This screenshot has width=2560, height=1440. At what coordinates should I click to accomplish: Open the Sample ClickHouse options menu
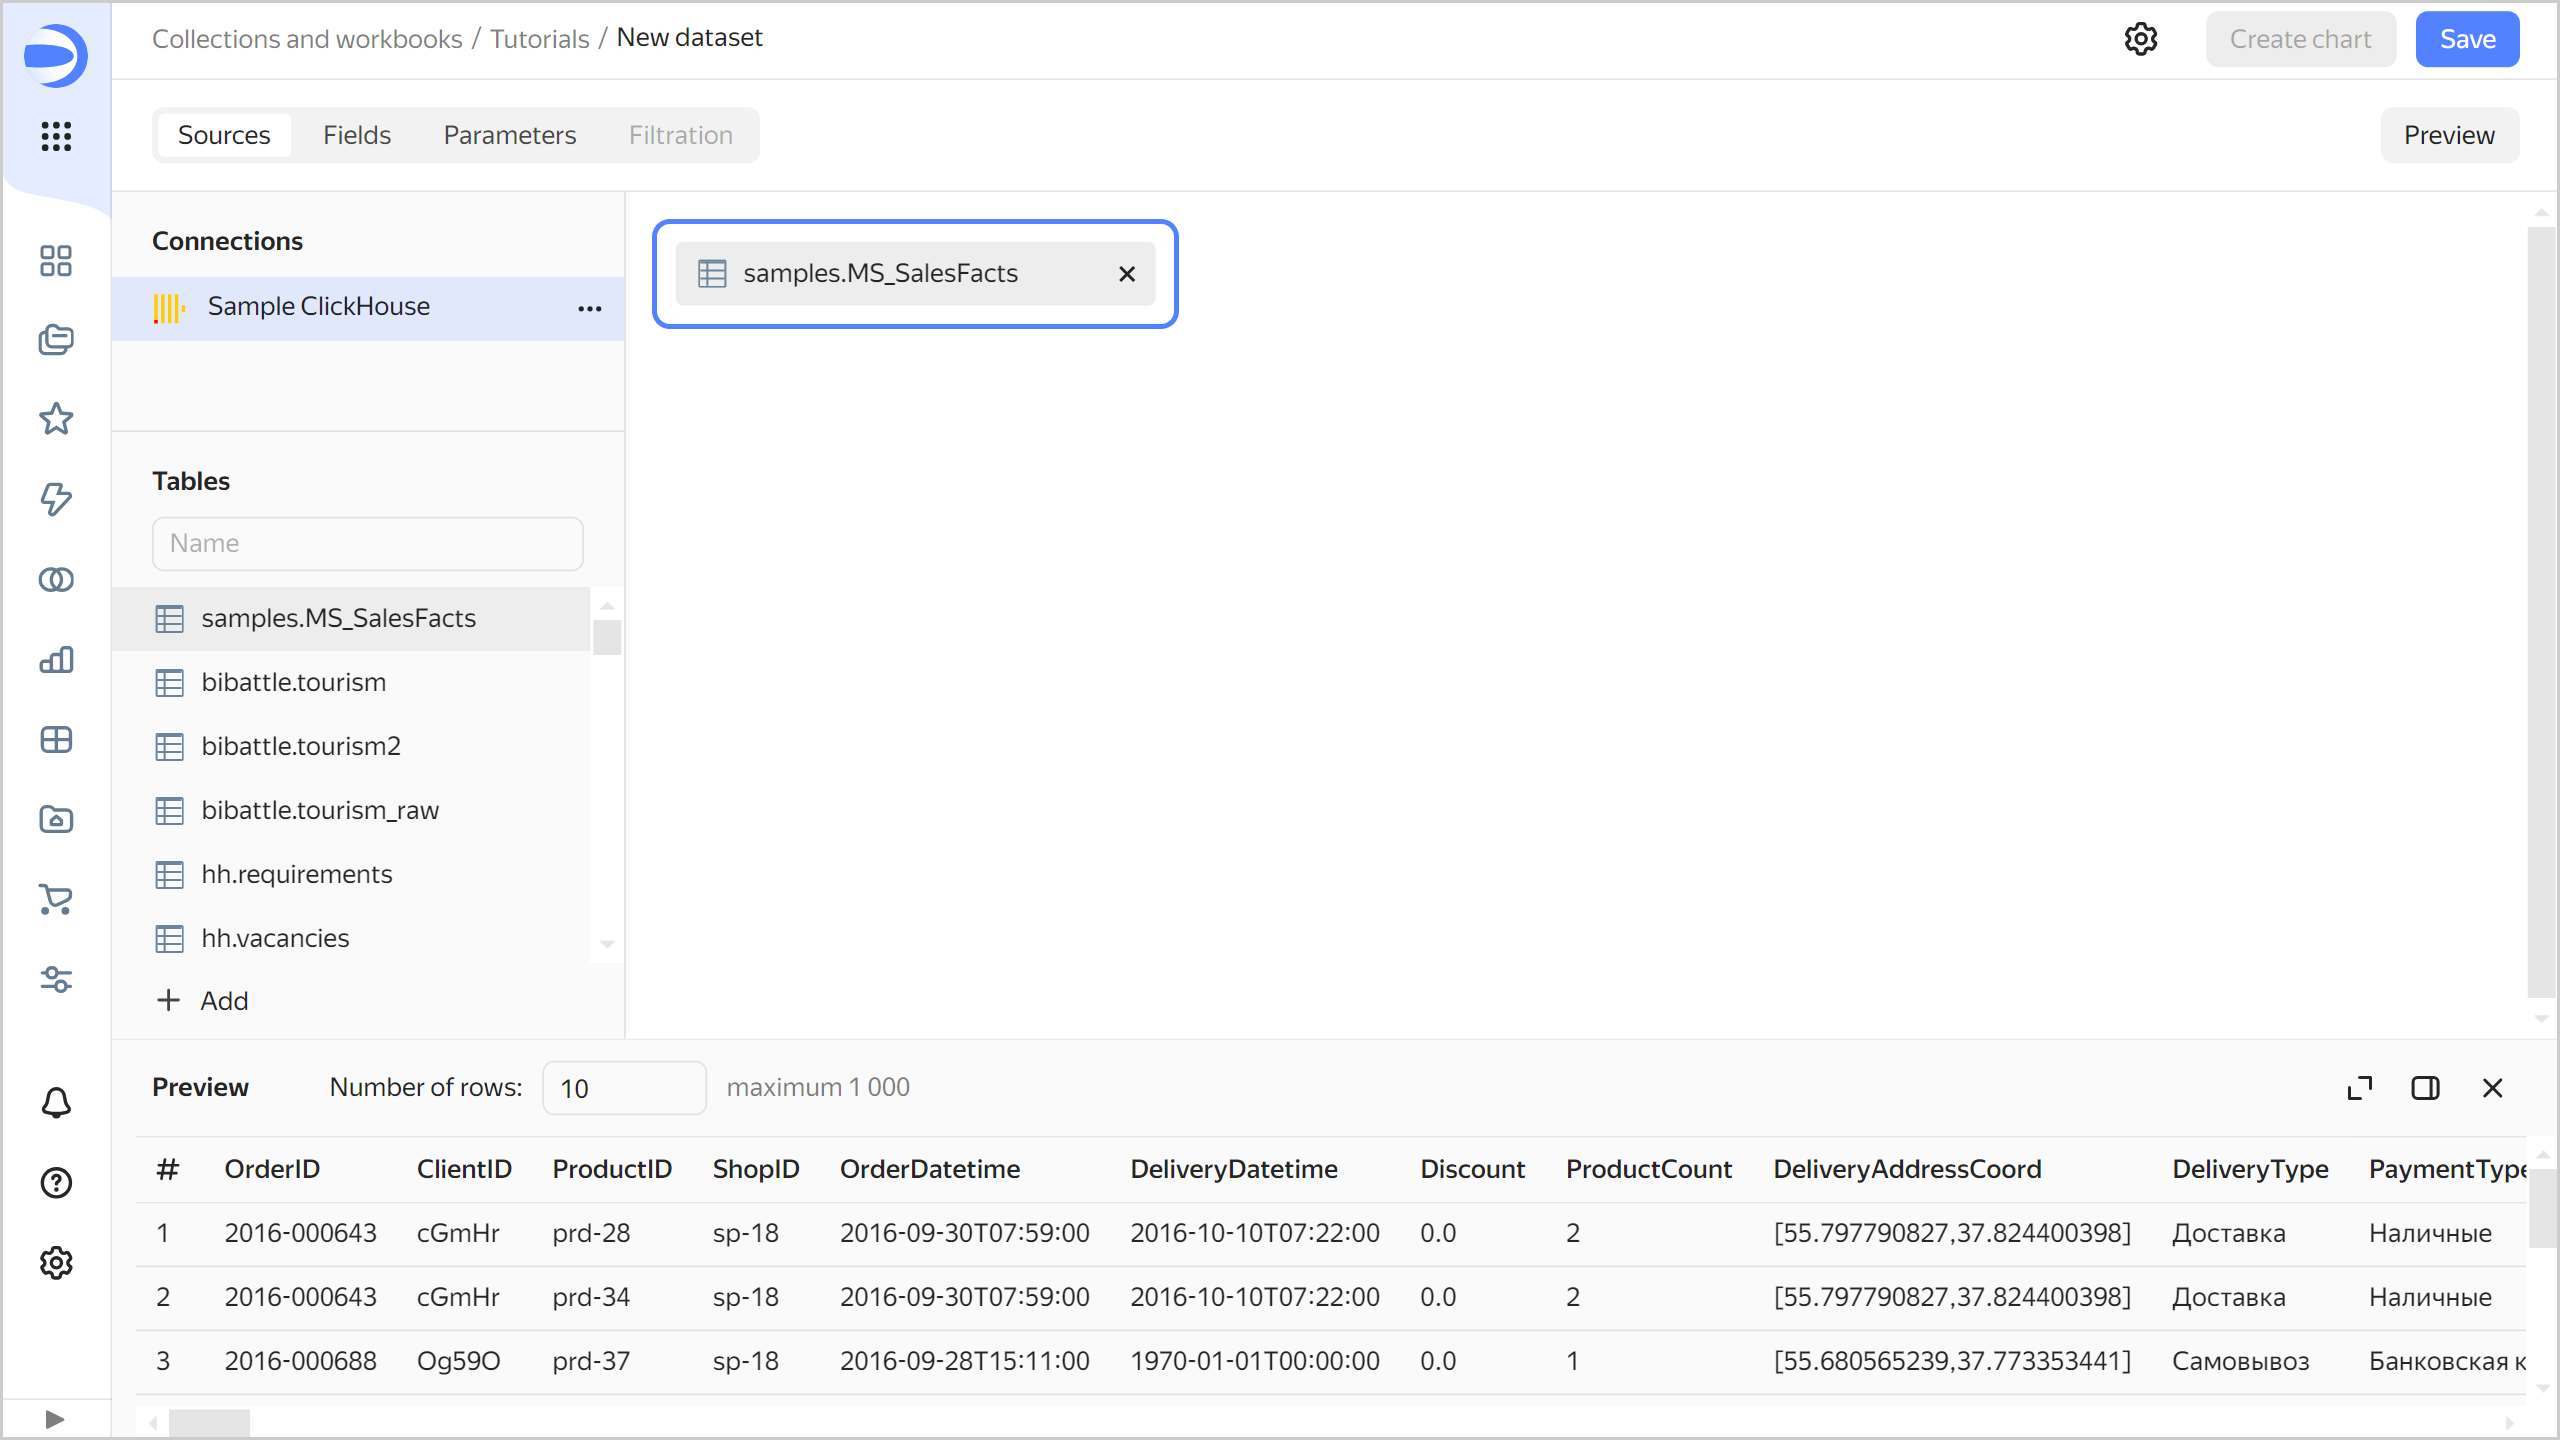pos(590,308)
